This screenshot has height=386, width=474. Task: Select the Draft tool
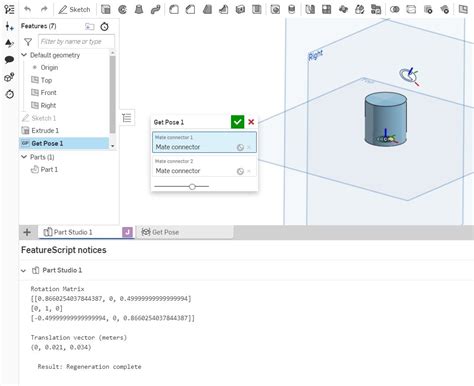point(207,10)
